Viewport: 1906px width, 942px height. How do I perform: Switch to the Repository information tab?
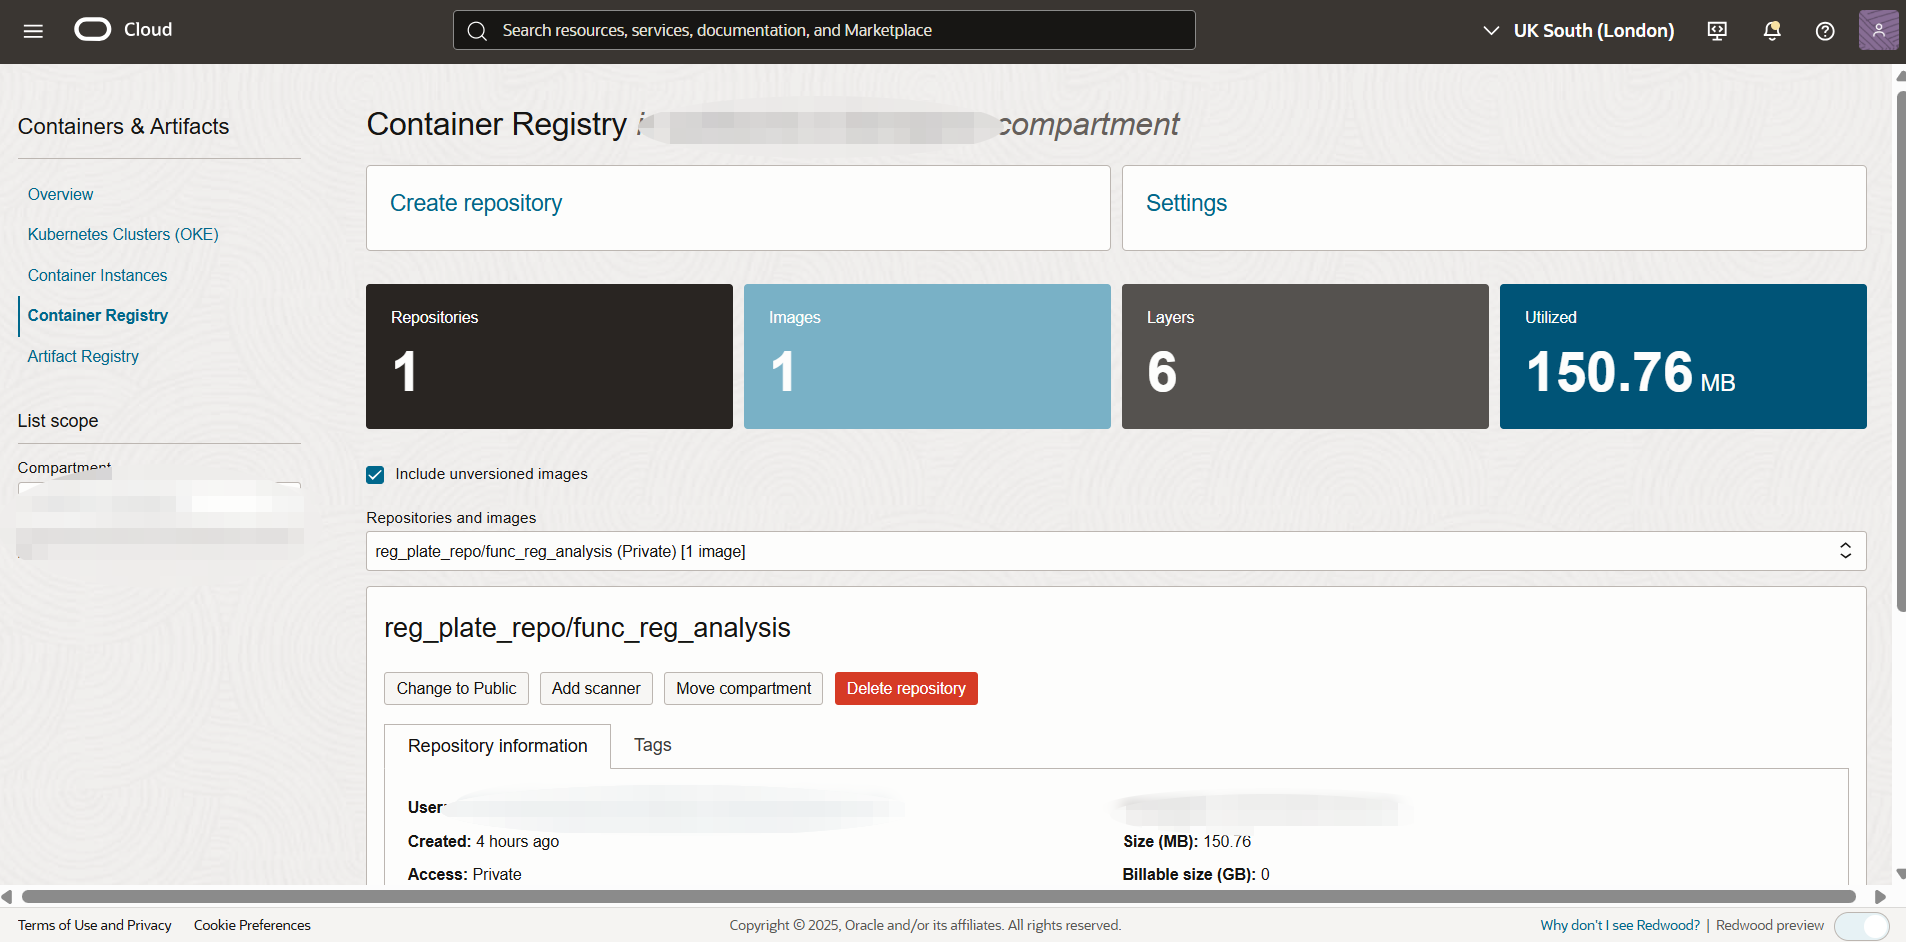click(497, 746)
